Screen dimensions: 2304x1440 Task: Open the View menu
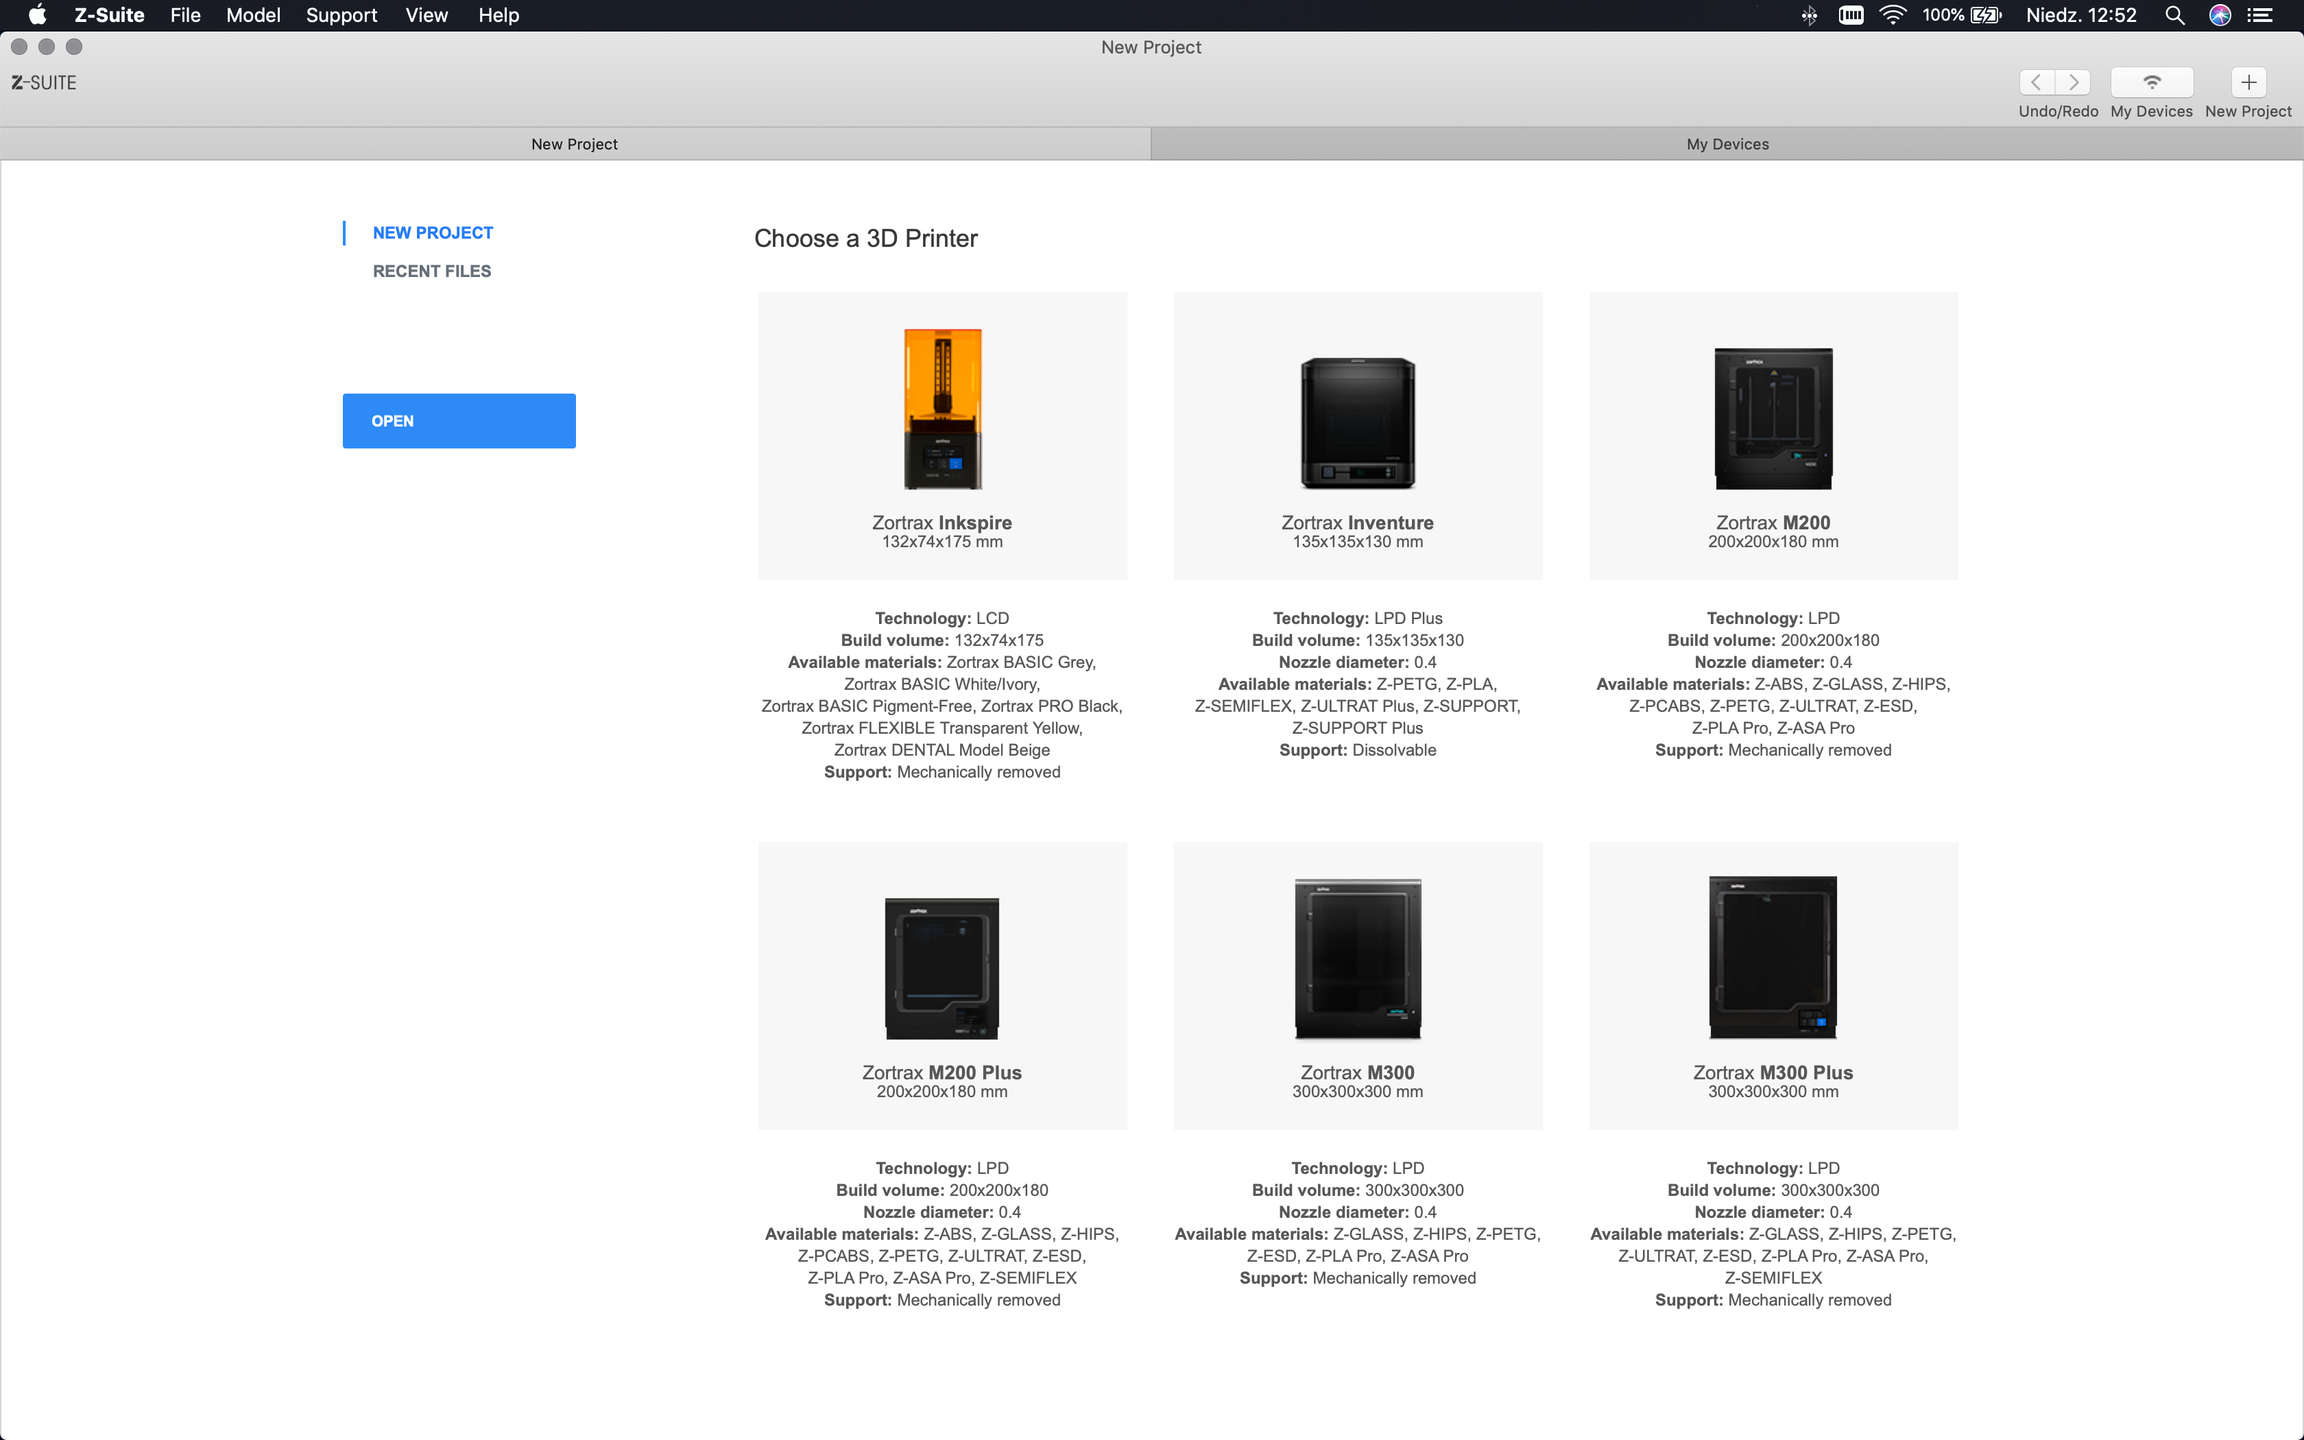(426, 15)
